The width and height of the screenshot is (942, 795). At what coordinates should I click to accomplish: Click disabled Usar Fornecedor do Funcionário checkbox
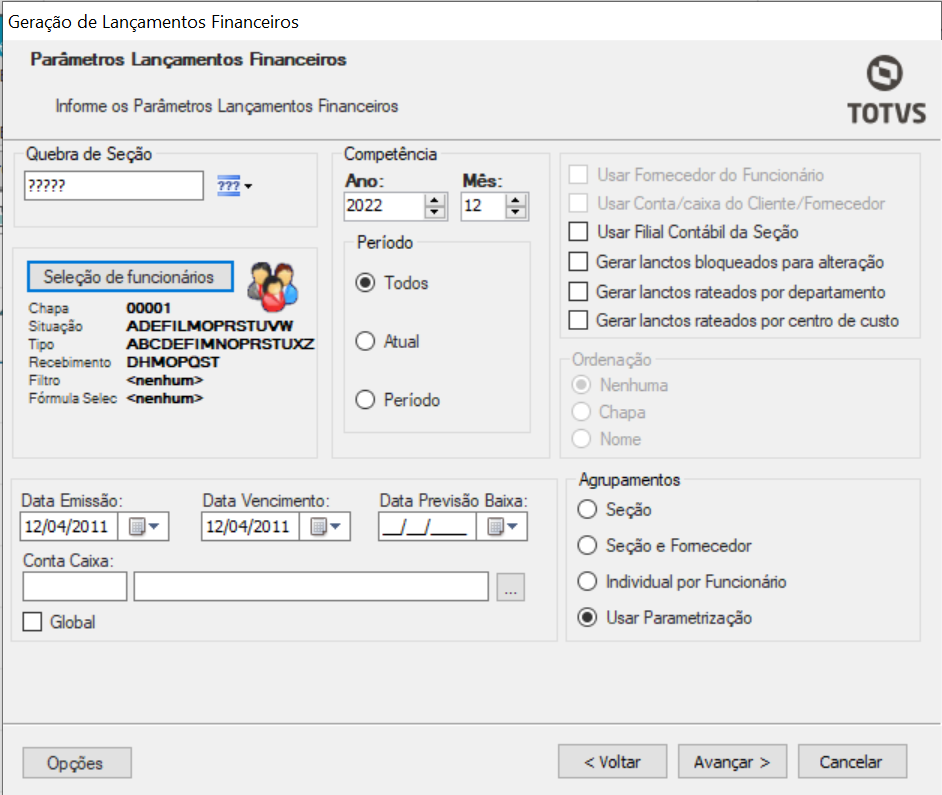coord(579,175)
